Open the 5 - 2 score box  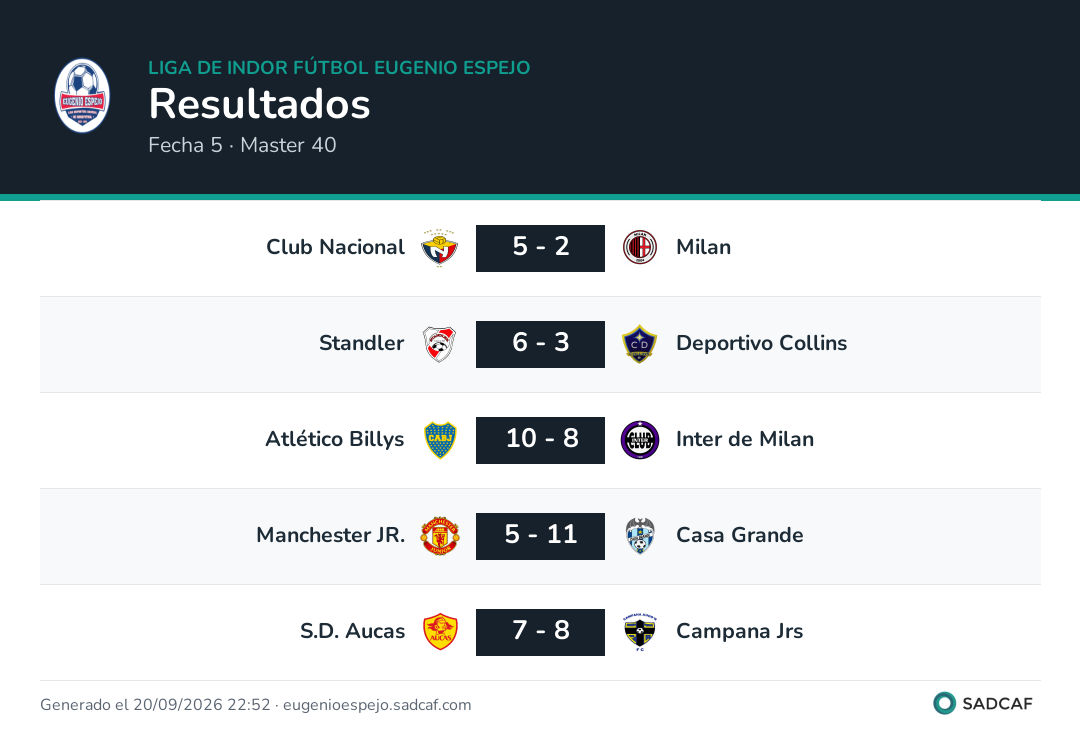(541, 248)
